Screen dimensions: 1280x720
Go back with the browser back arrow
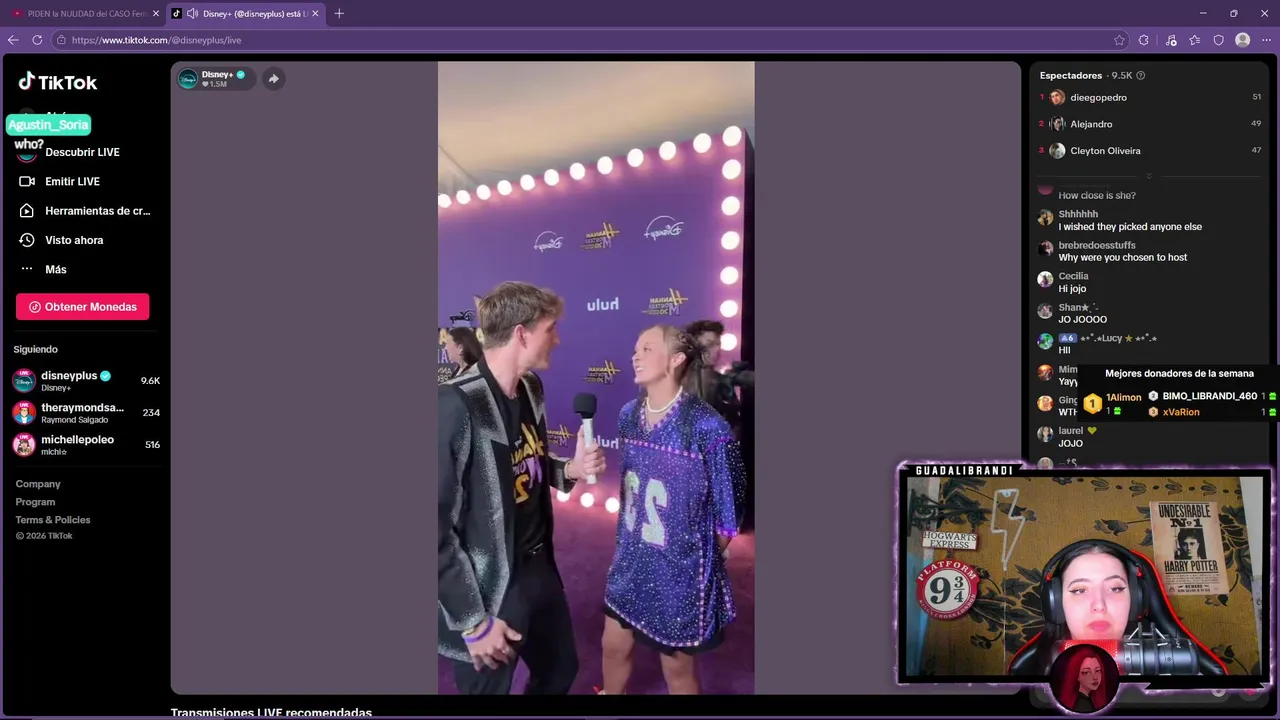[13, 40]
